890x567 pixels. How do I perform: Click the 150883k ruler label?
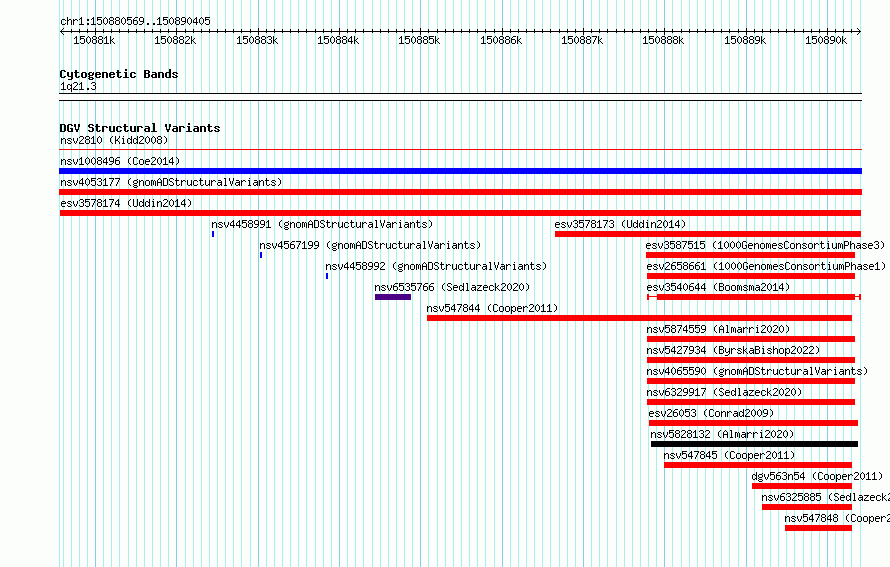pyautogui.click(x=257, y=40)
